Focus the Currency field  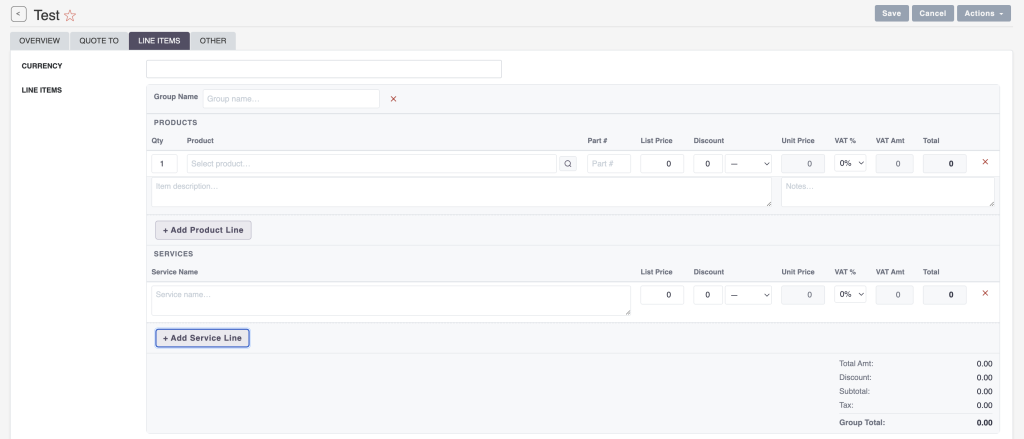tap(324, 69)
